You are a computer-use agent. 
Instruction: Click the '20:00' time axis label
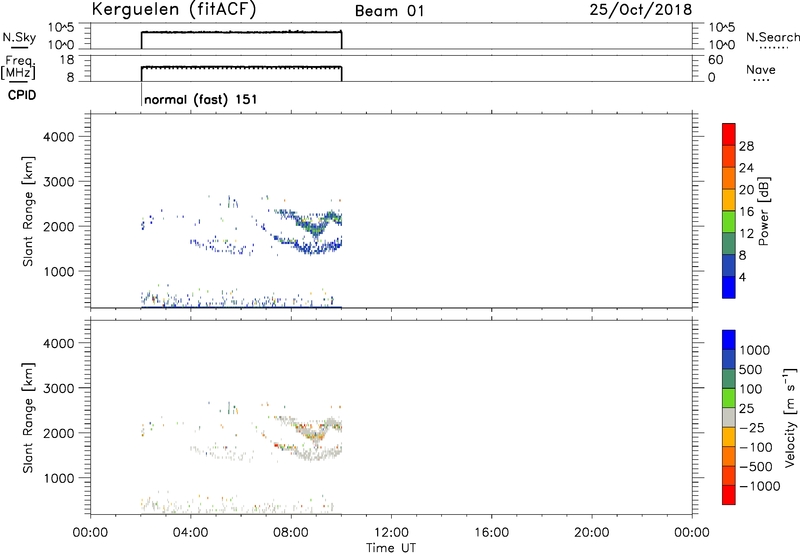click(x=592, y=533)
